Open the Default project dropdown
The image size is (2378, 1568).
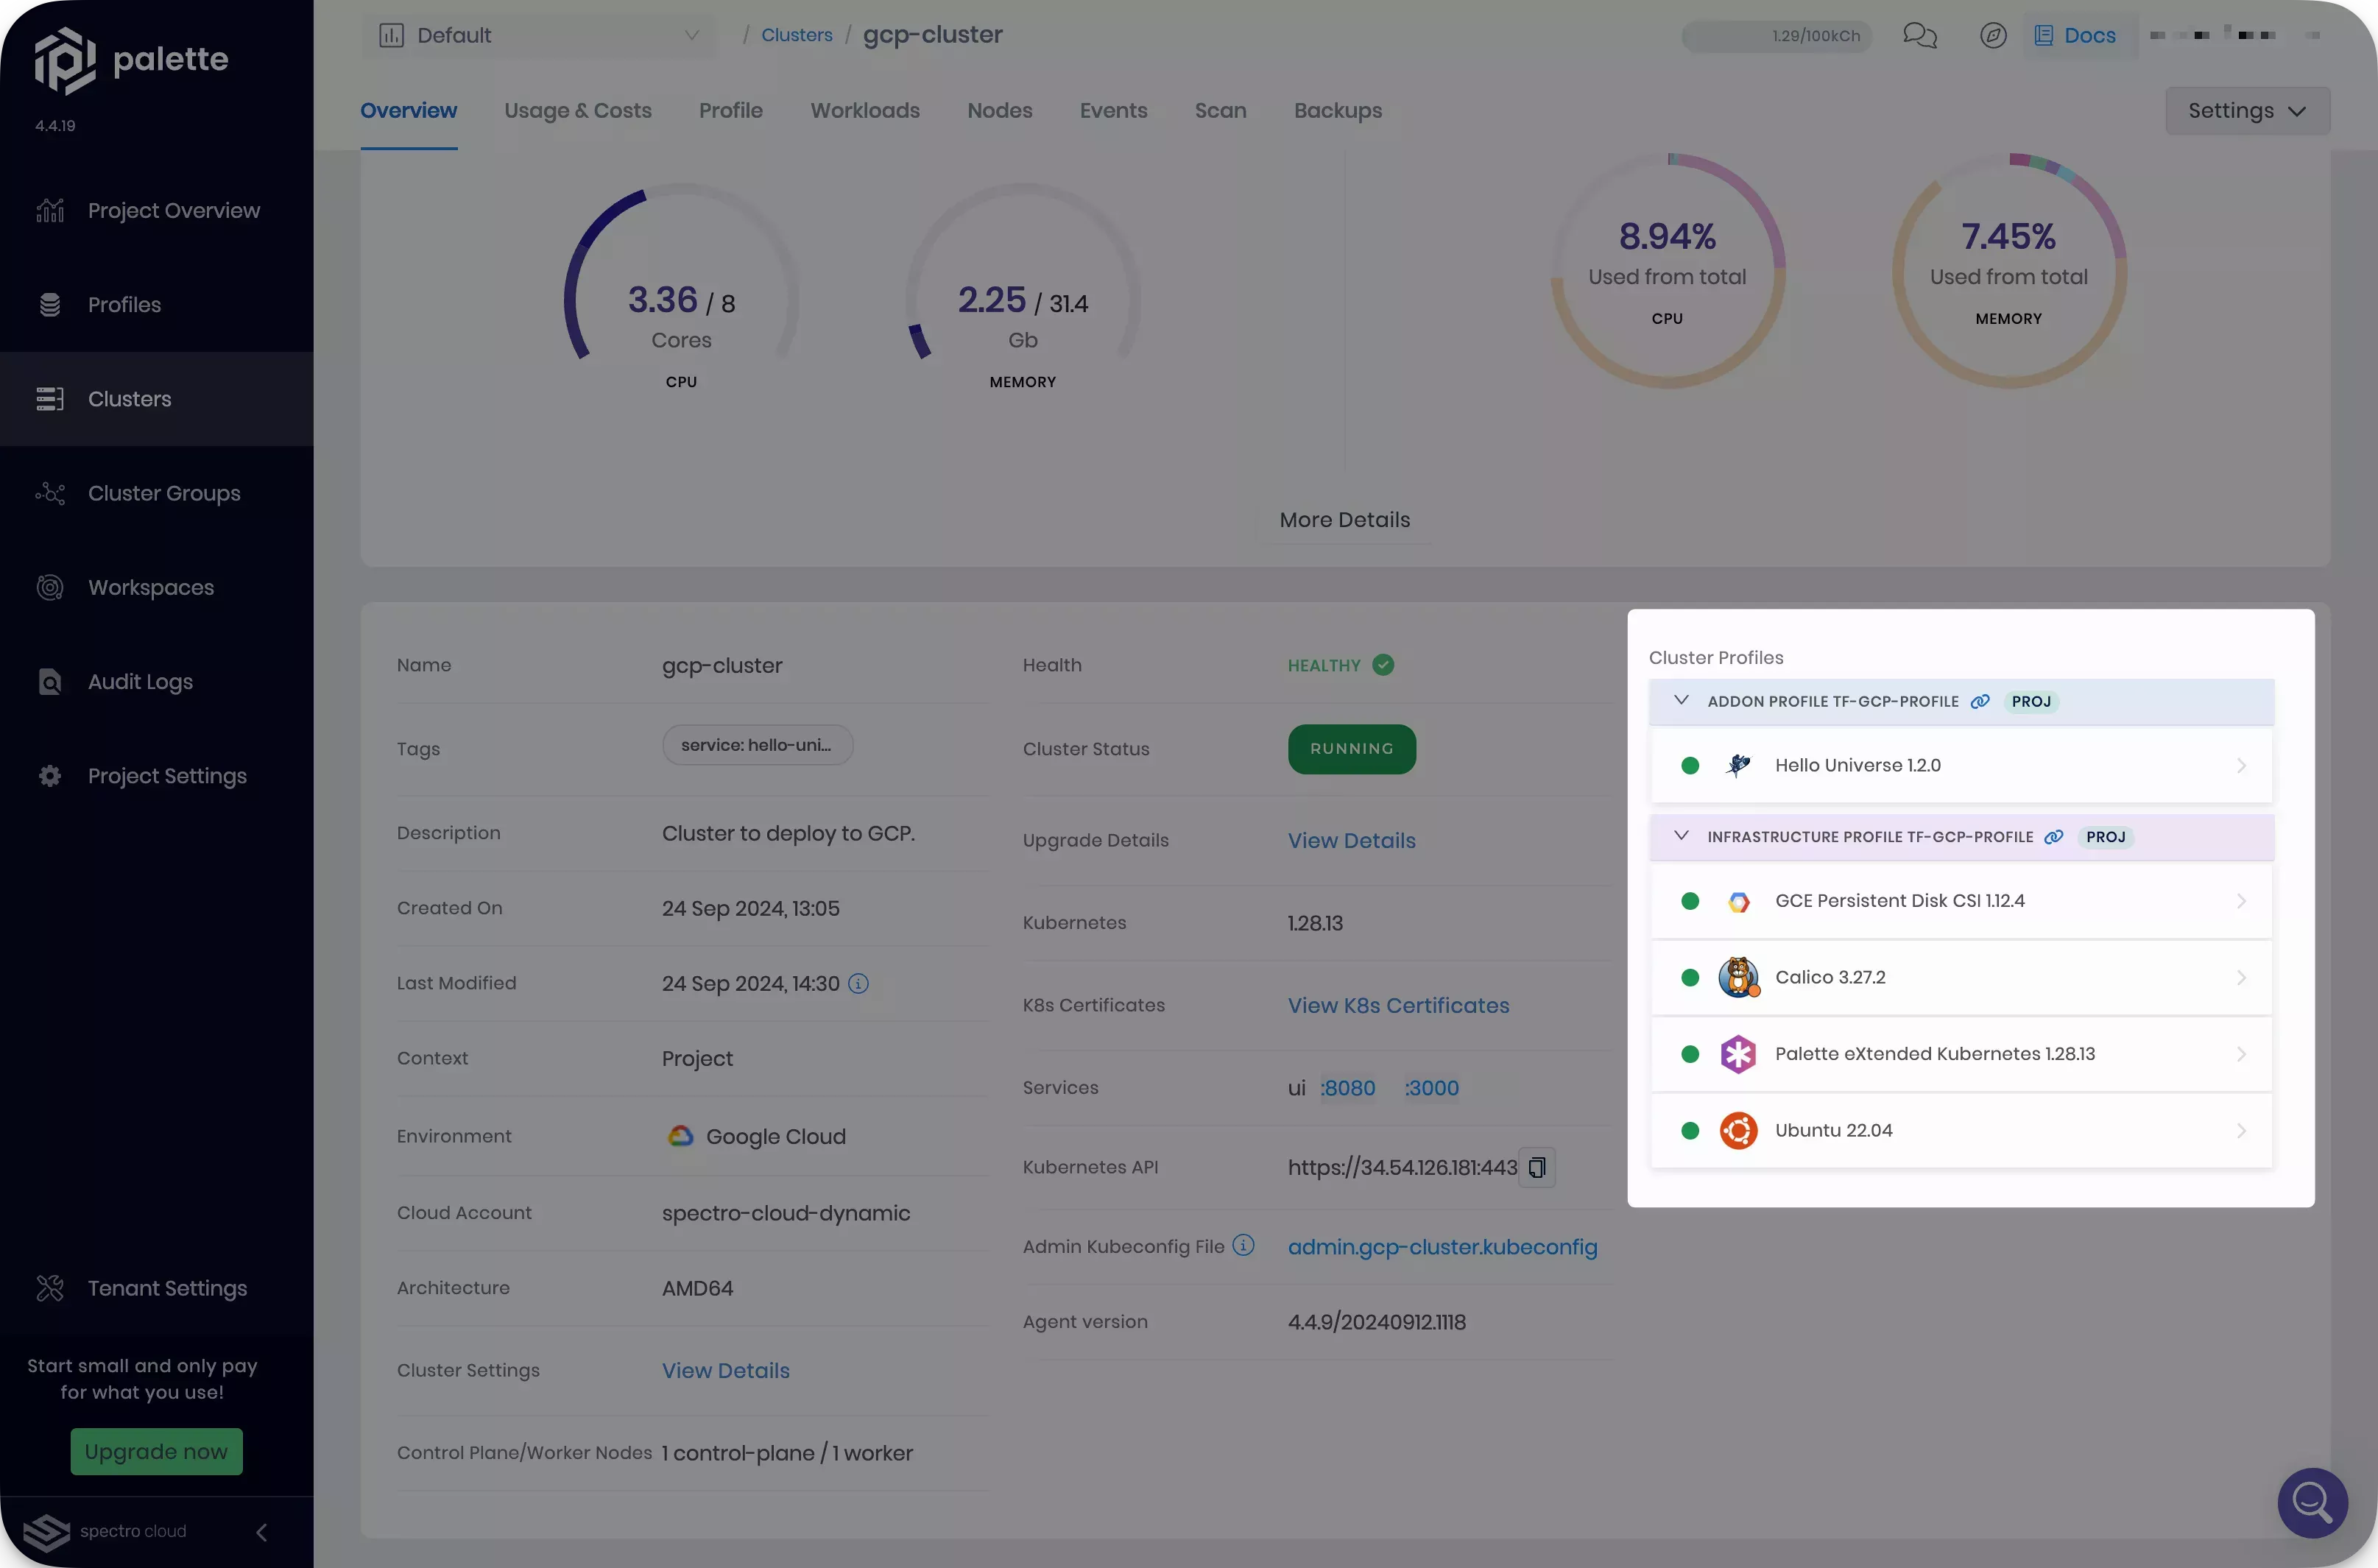pyautogui.click(x=539, y=36)
